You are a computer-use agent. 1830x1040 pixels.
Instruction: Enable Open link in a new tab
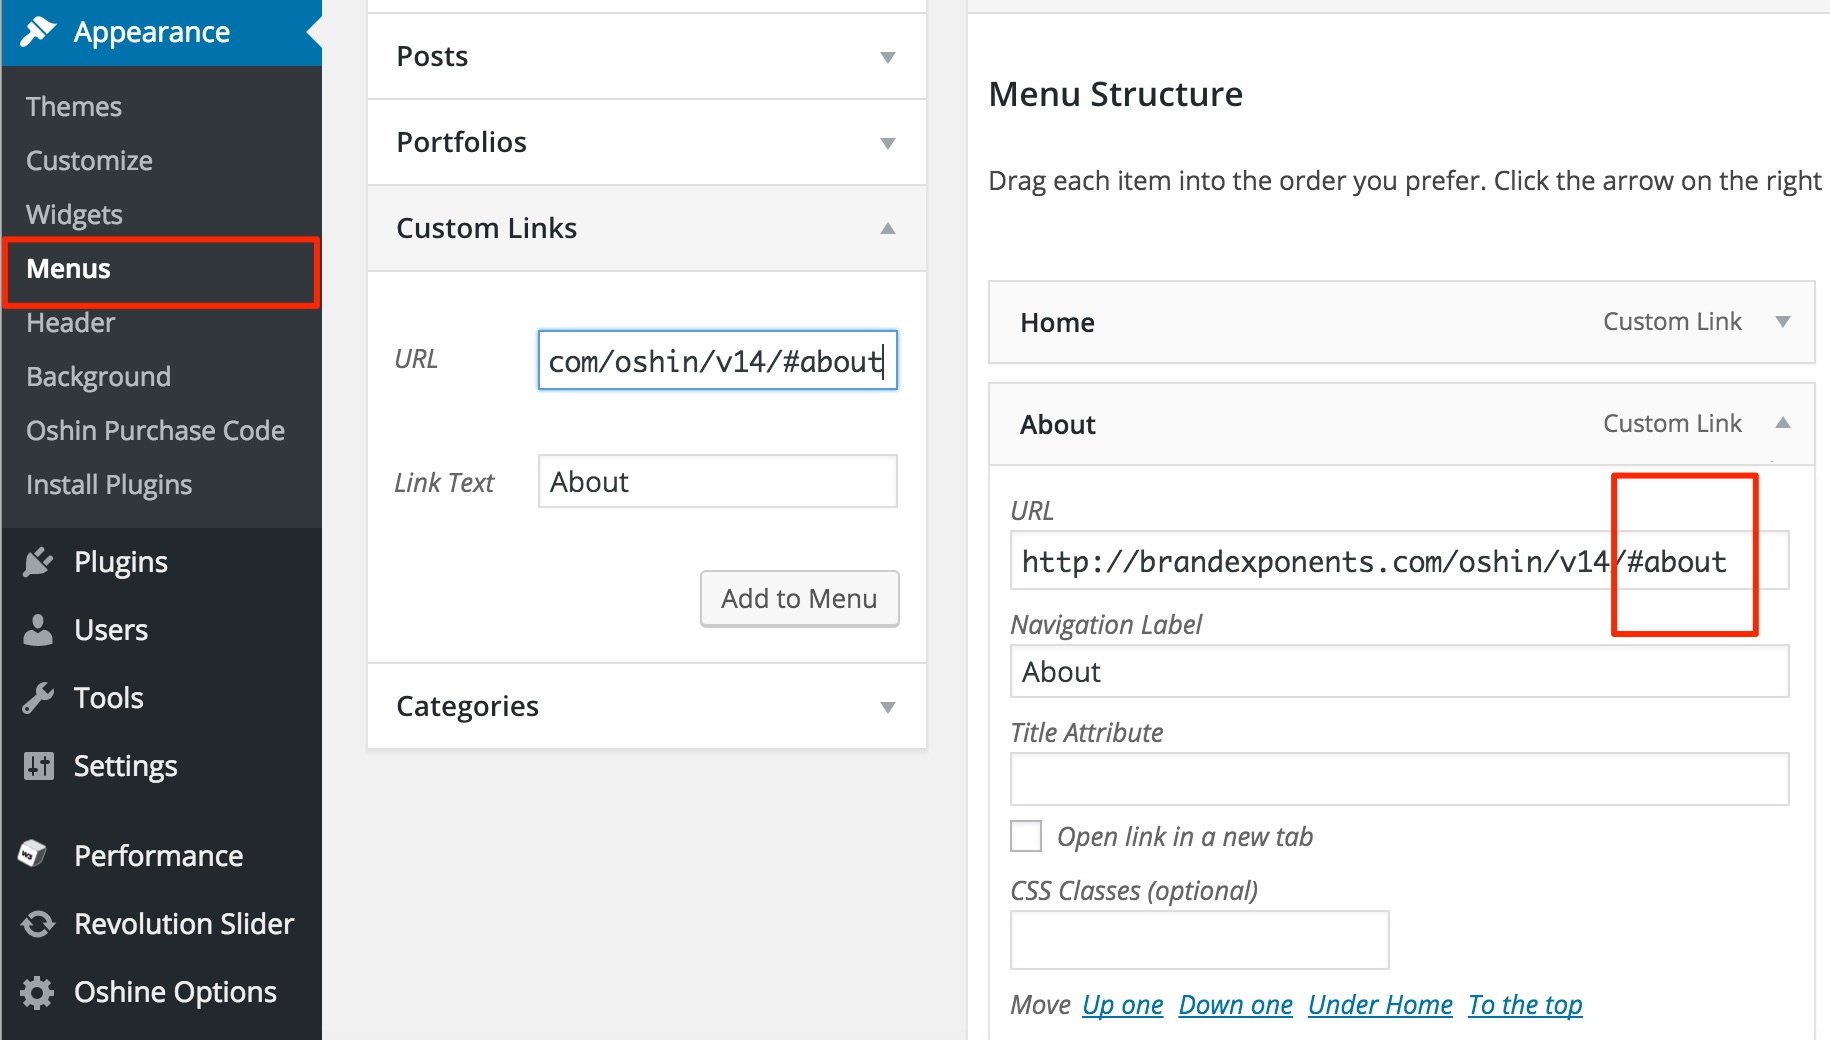[1026, 836]
